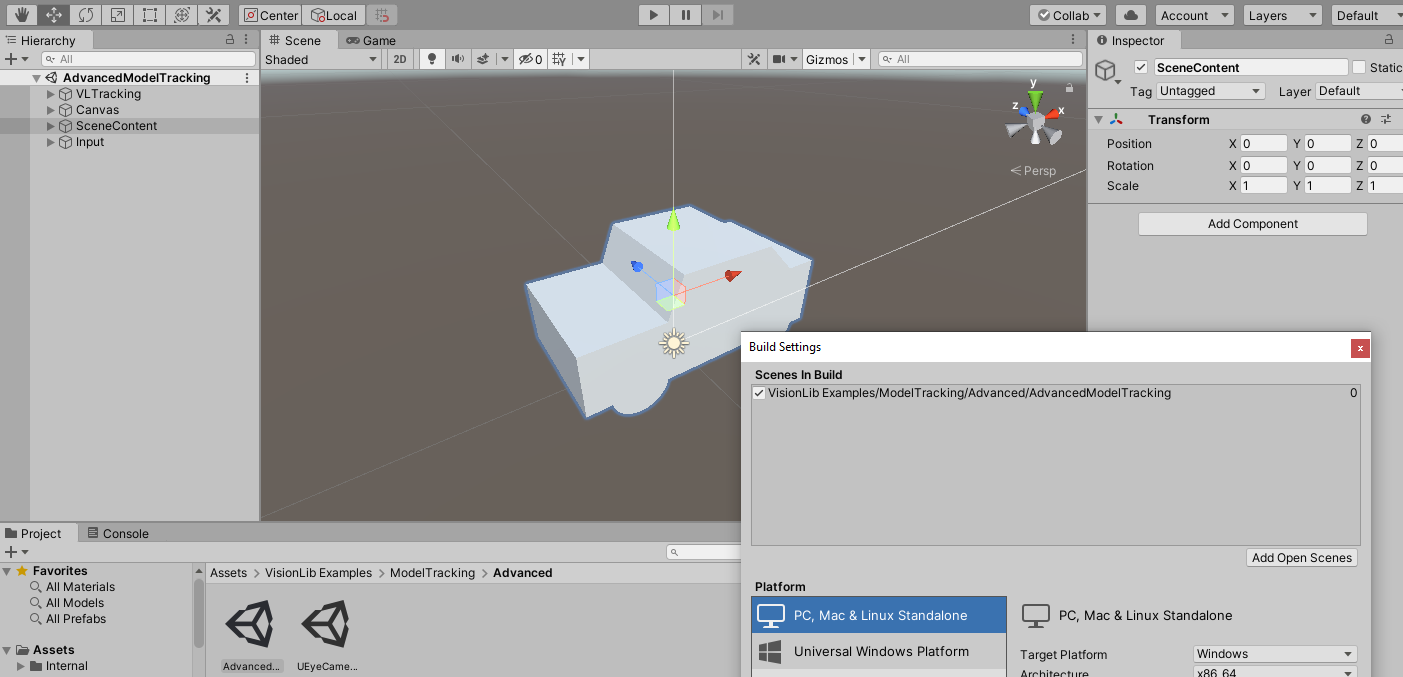
Task: Switch to the Console tab
Action: tap(117, 533)
